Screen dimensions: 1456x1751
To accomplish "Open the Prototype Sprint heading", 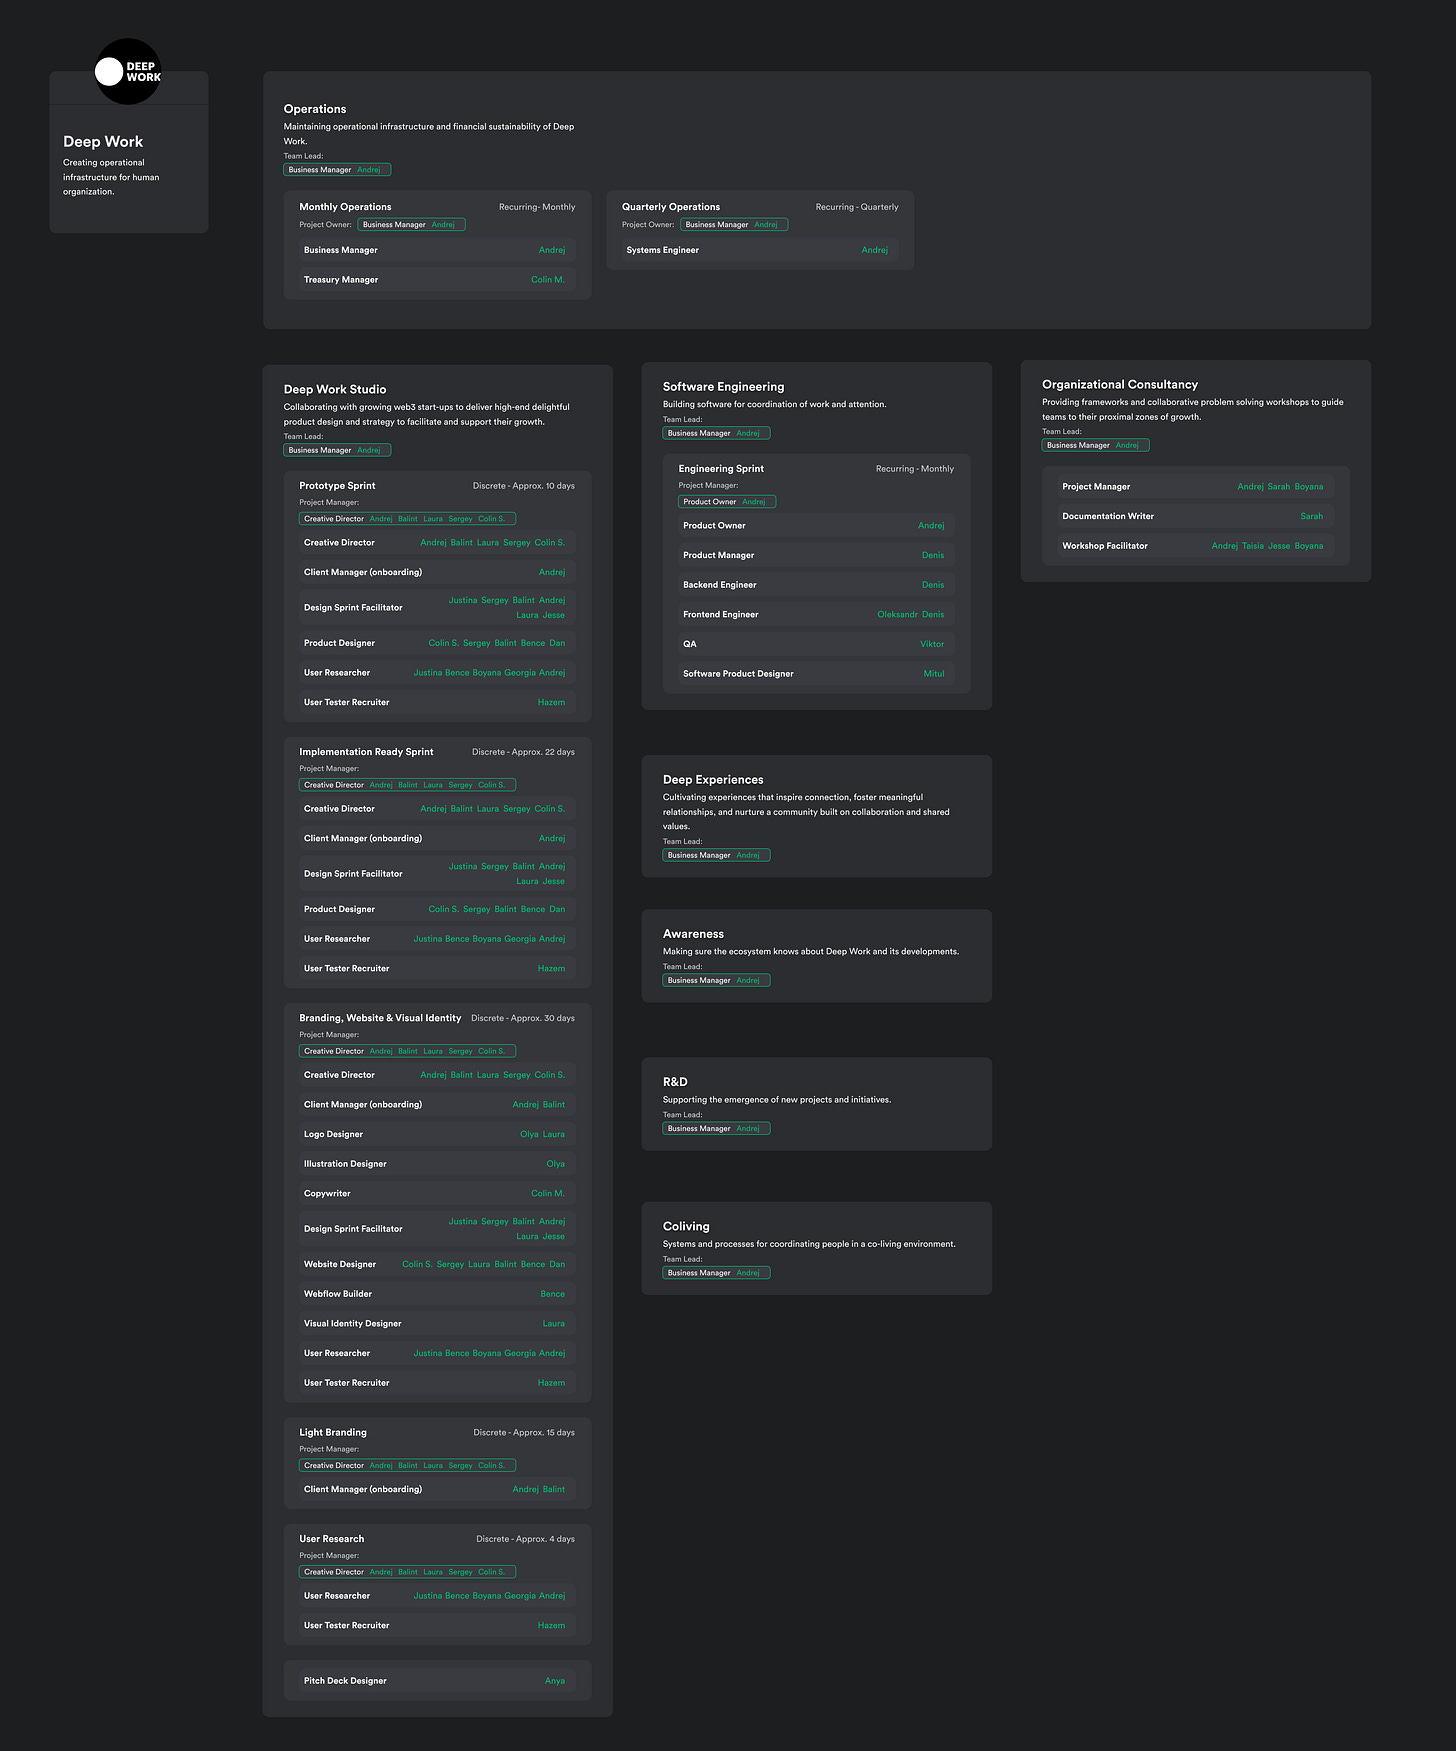I will click(337, 486).
